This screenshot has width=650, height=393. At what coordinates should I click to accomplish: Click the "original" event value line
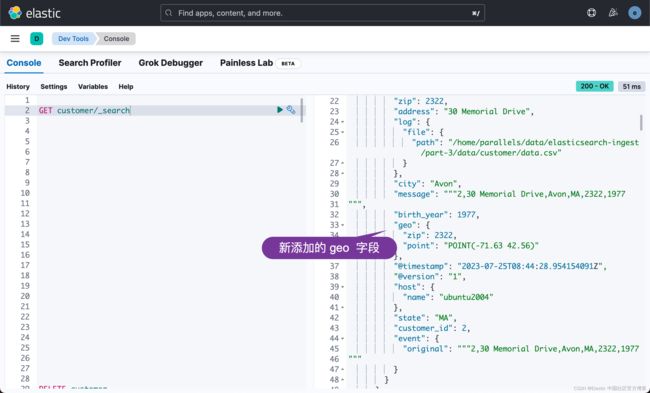click(x=520, y=349)
